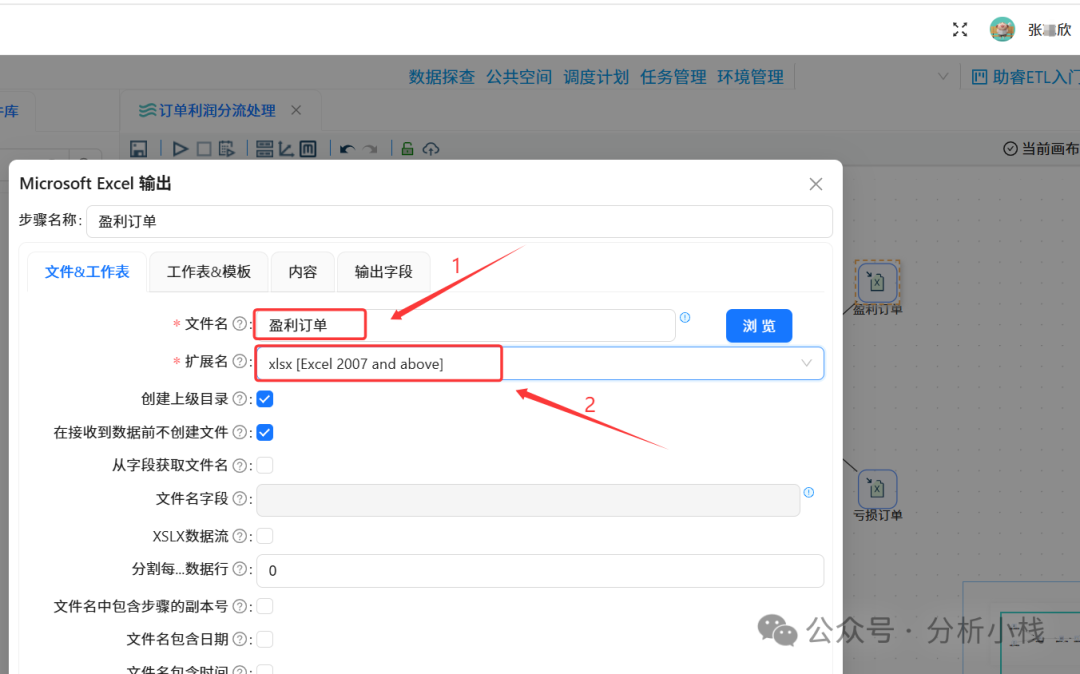This screenshot has width=1080, height=674.
Task: Click the 文件名 input containing 盈利订单
Action: 466,325
